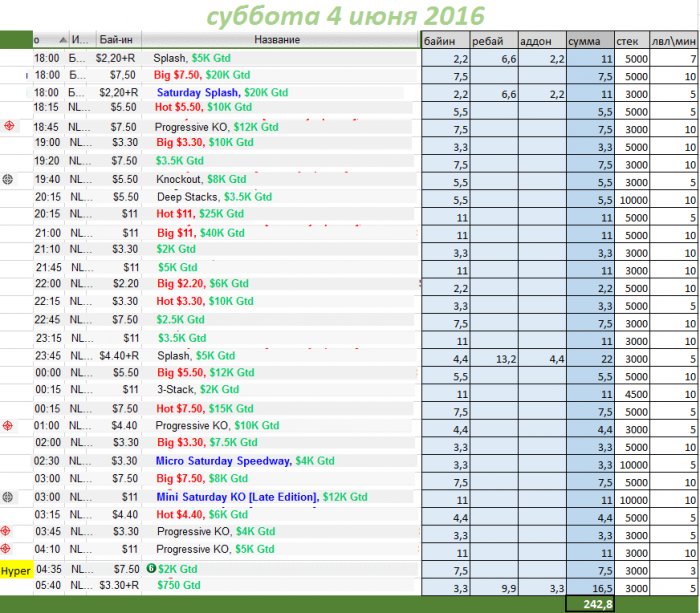Viewport: 700px width, 613px height.
Task: Open Big $5.50, $12K Gtd tournament
Action: point(206,373)
